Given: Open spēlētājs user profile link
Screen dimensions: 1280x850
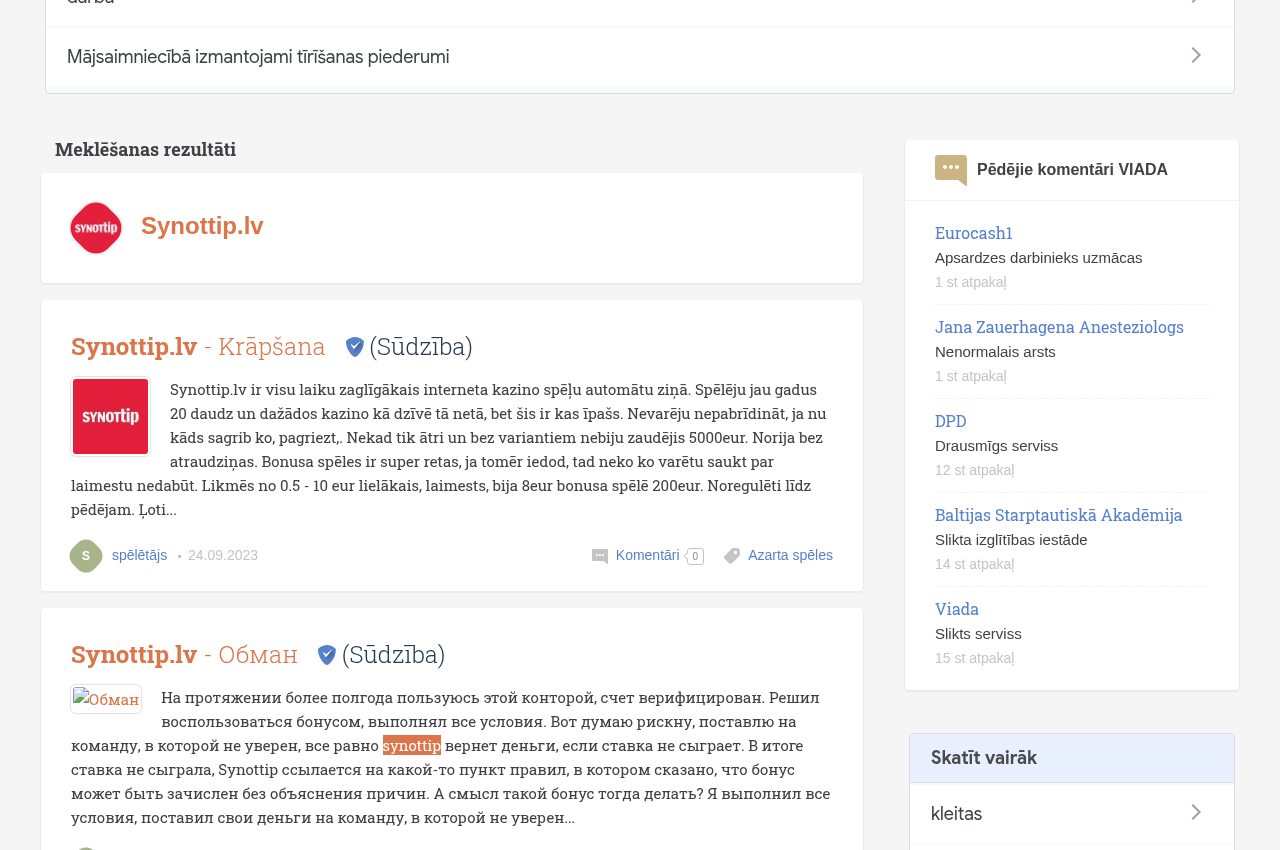Looking at the screenshot, I should pyautogui.click(x=140, y=555).
